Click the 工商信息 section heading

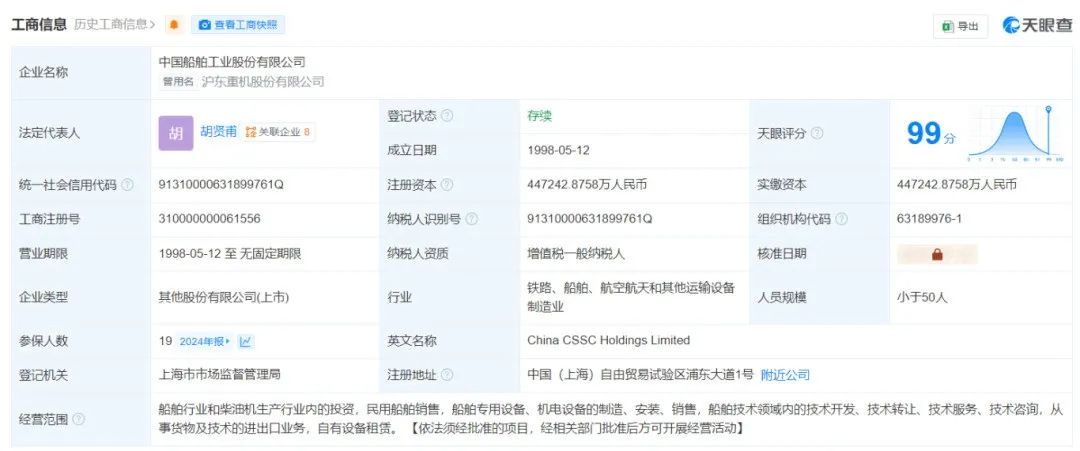click(x=39, y=25)
